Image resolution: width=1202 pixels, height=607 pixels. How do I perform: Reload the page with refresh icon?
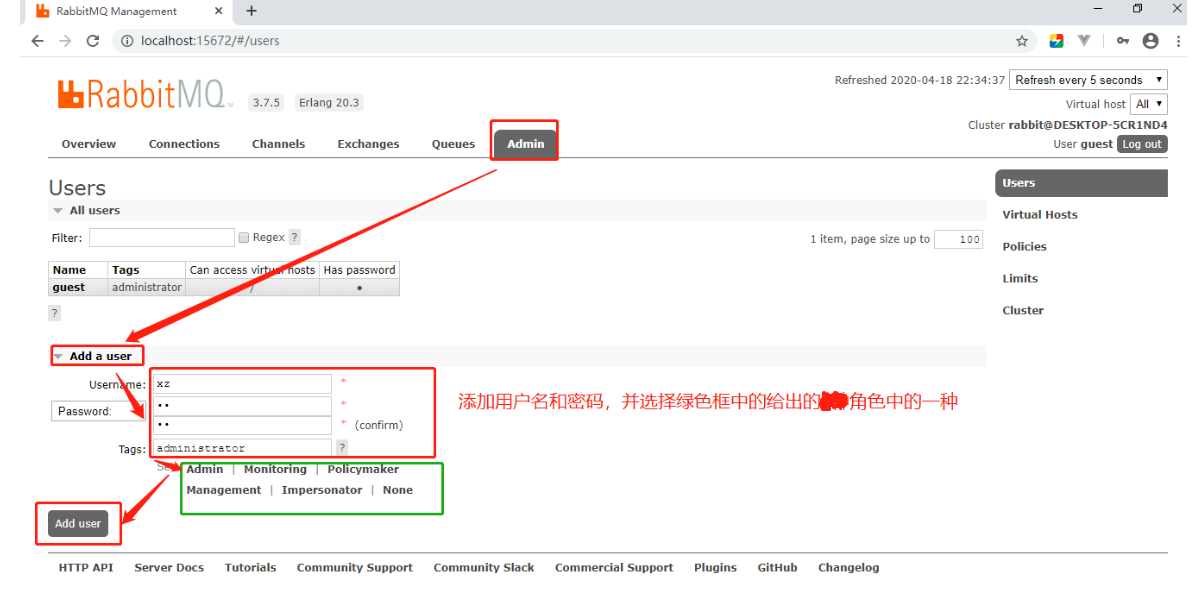coord(93,41)
